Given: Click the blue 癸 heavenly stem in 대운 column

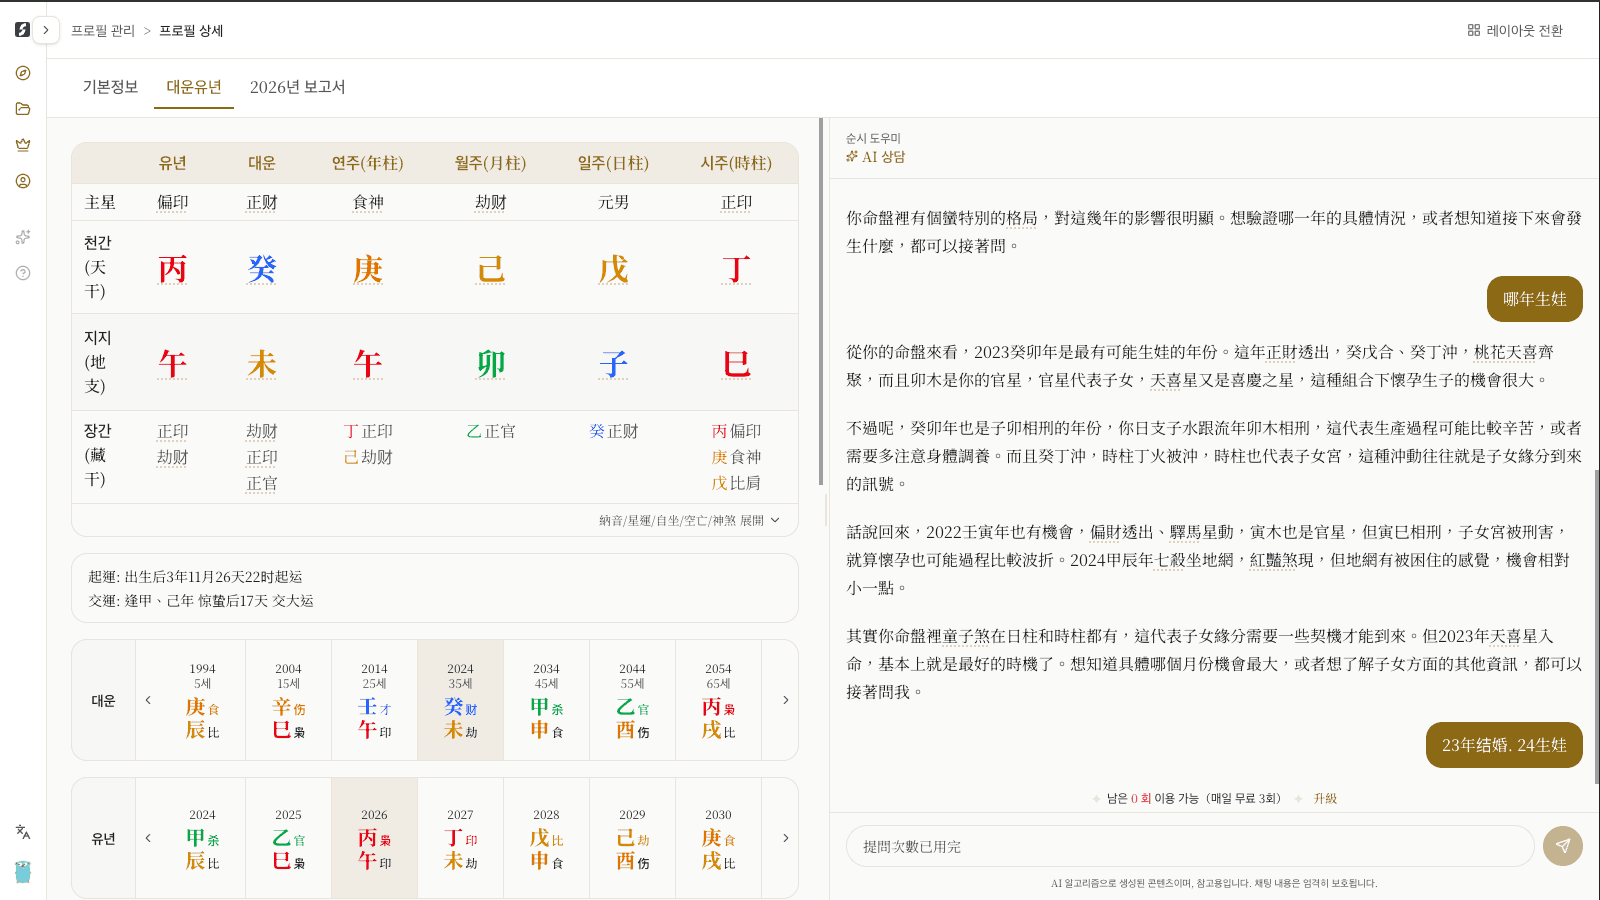Looking at the screenshot, I should (x=262, y=269).
